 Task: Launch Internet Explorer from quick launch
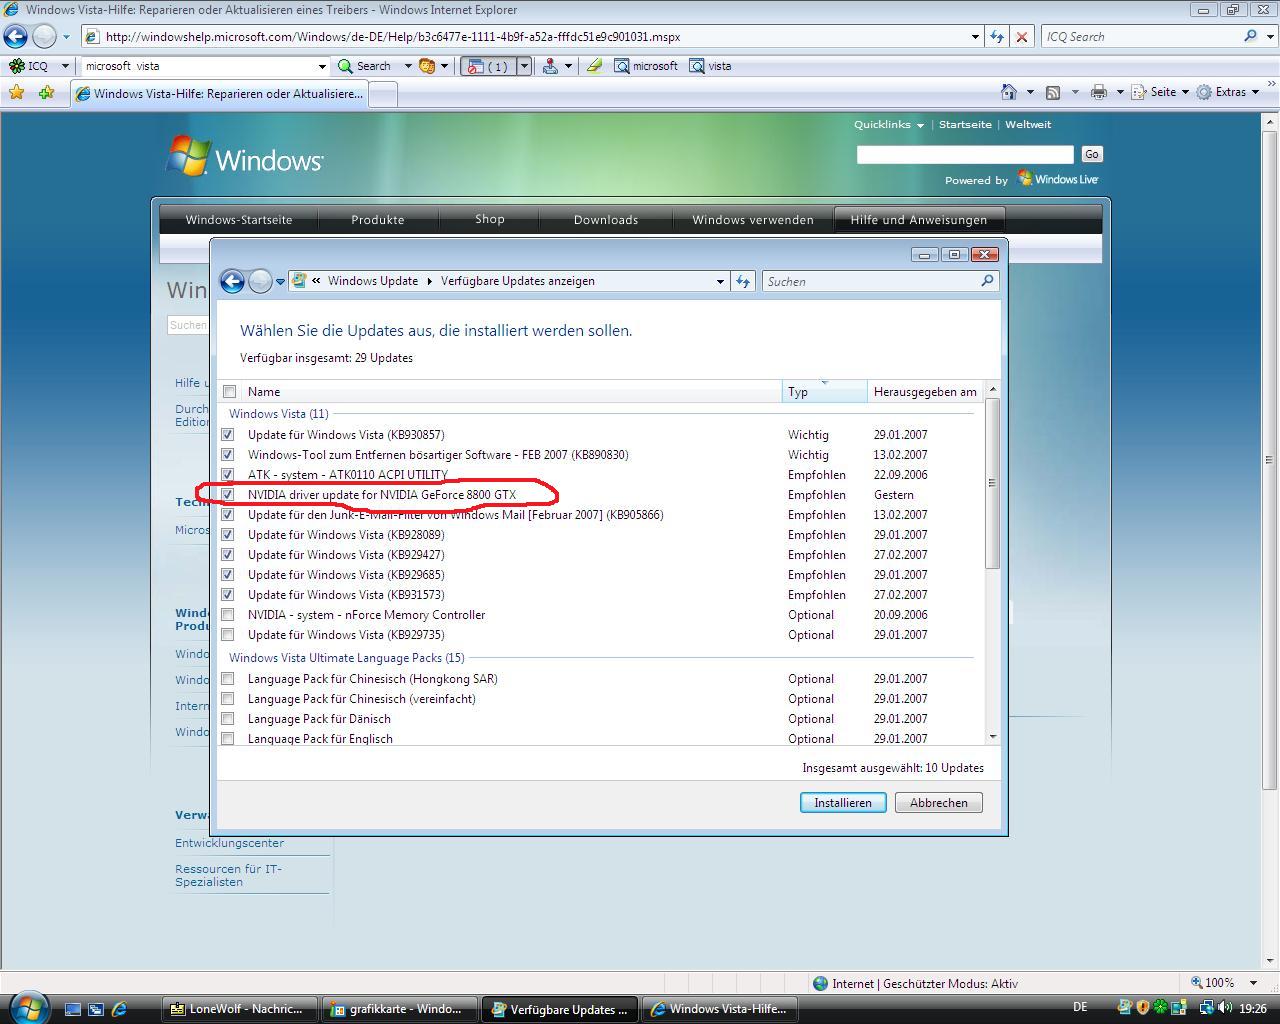click(119, 1009)
